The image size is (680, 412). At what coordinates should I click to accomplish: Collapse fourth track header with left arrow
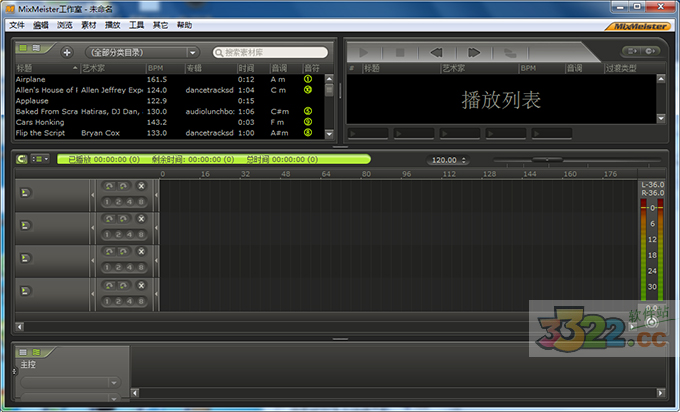pyautogui.click(x=92, y=294)
